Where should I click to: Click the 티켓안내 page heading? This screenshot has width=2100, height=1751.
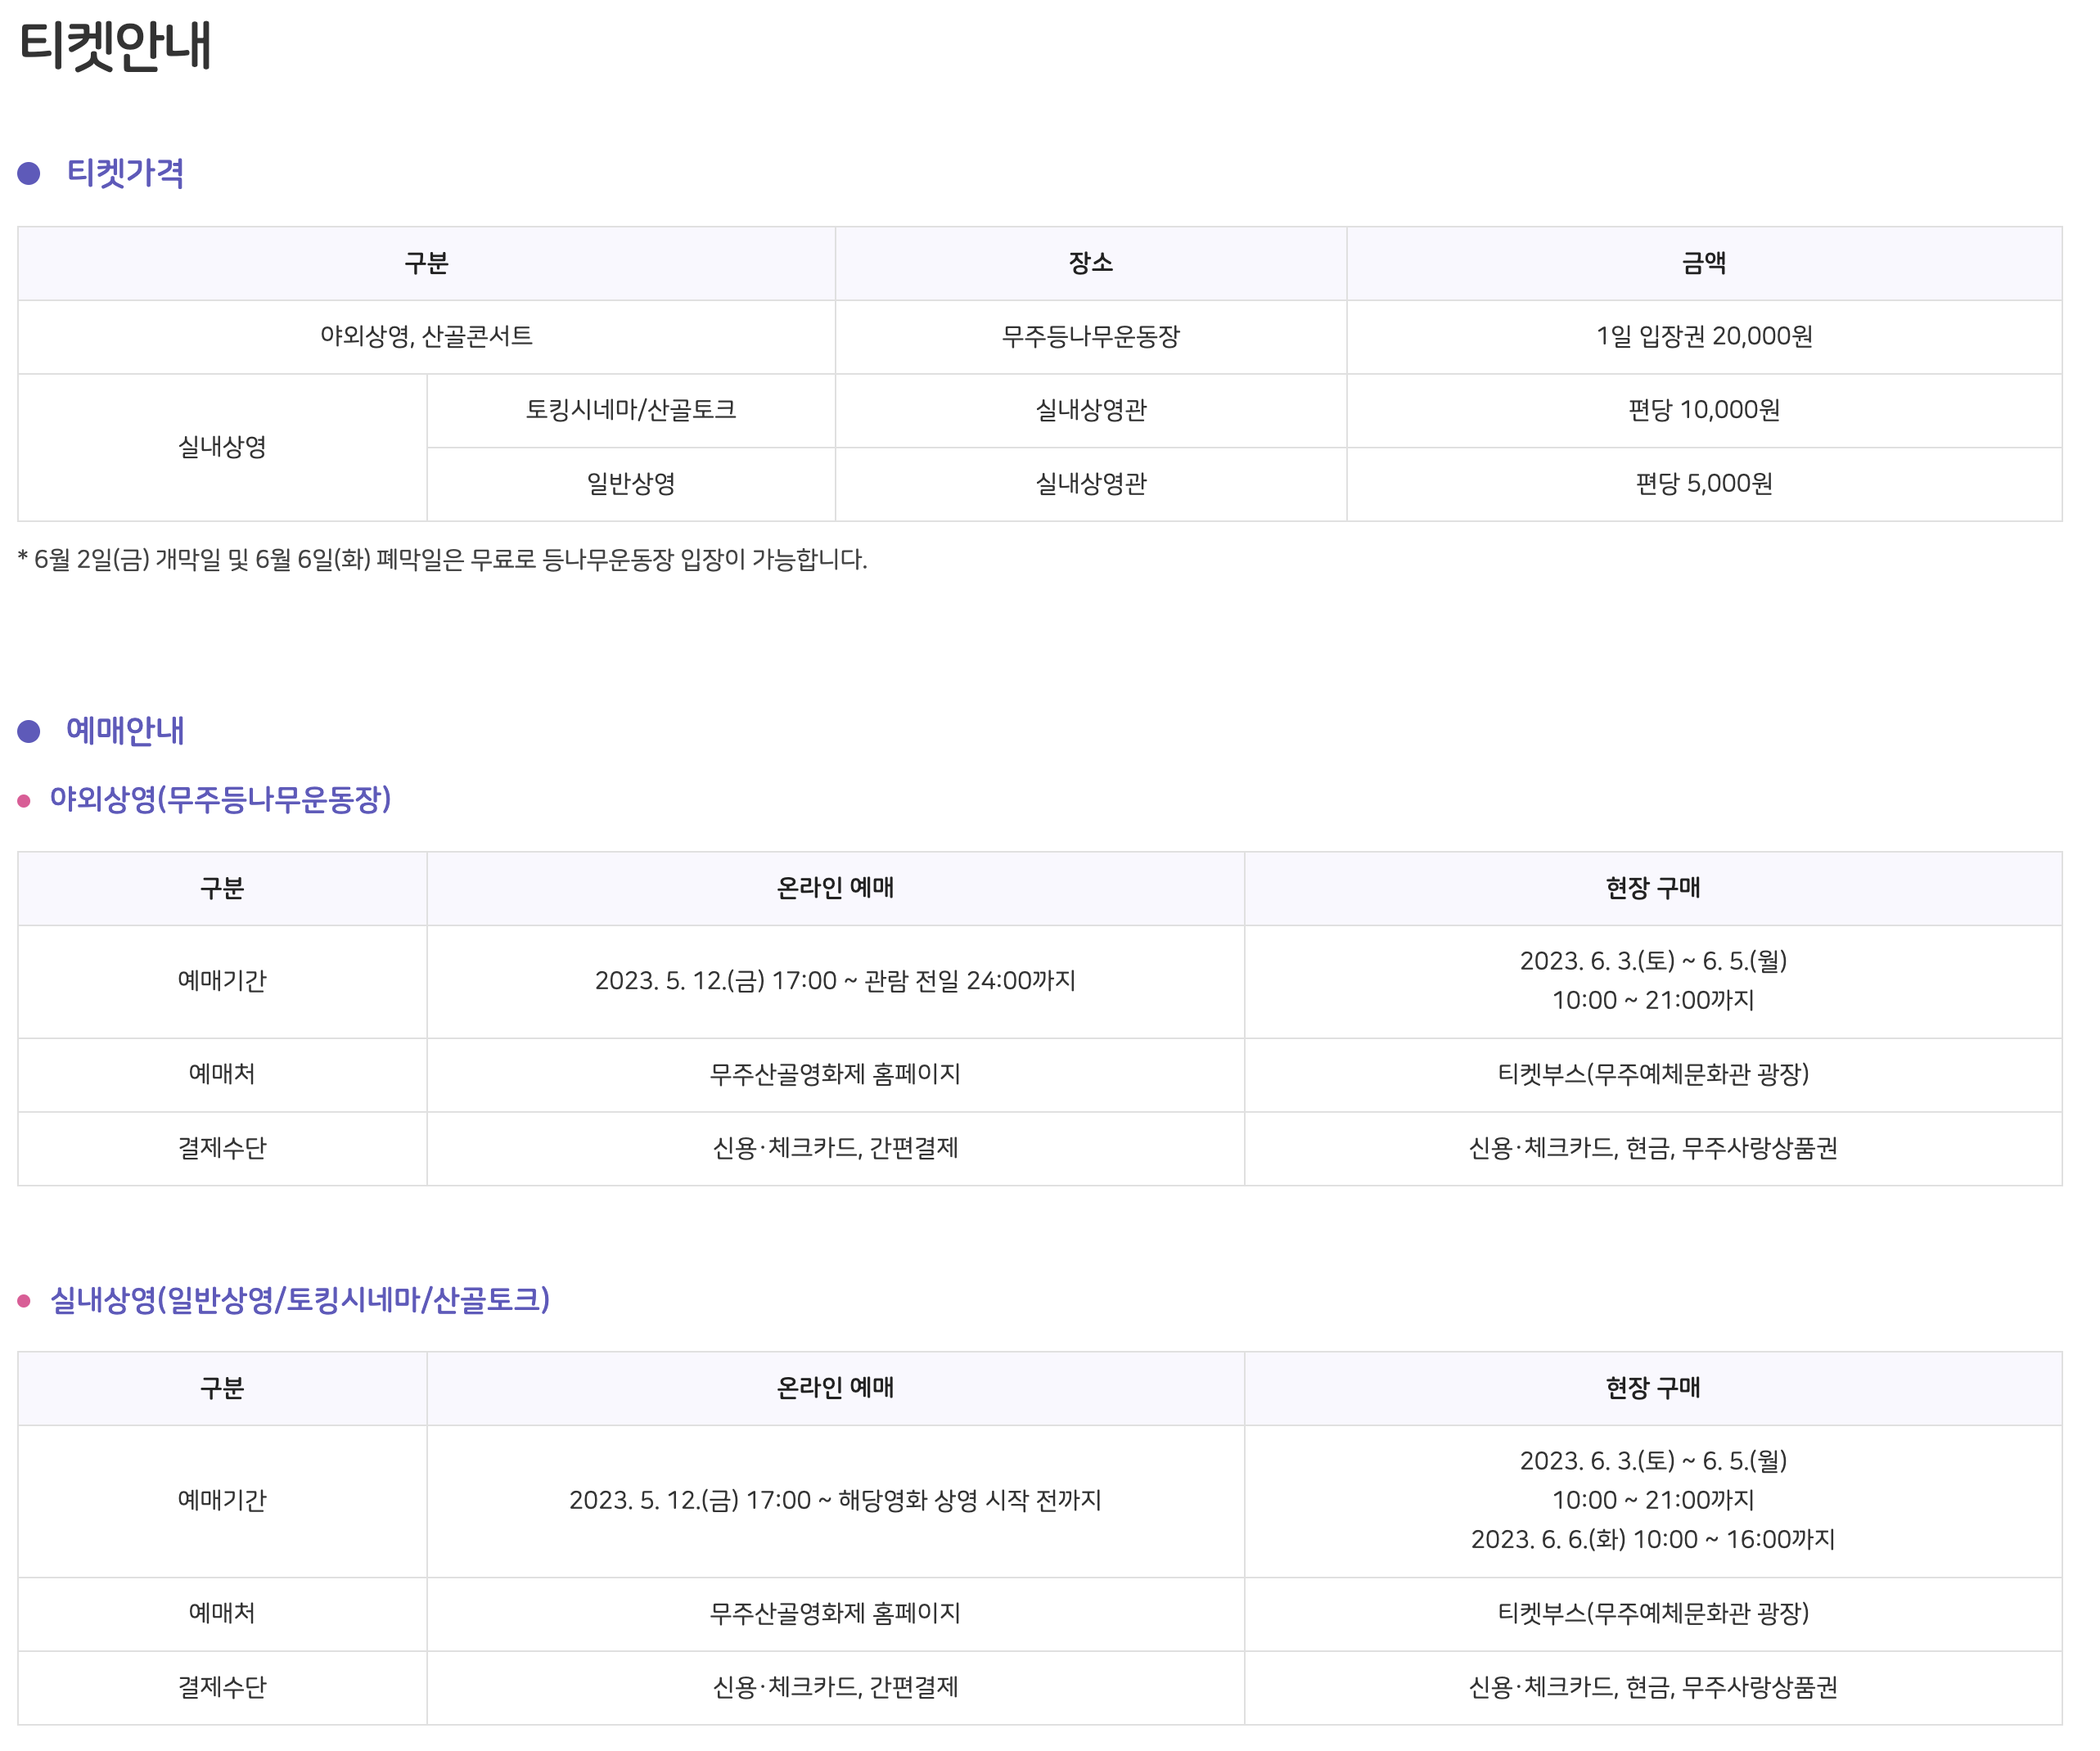(115, 46)
